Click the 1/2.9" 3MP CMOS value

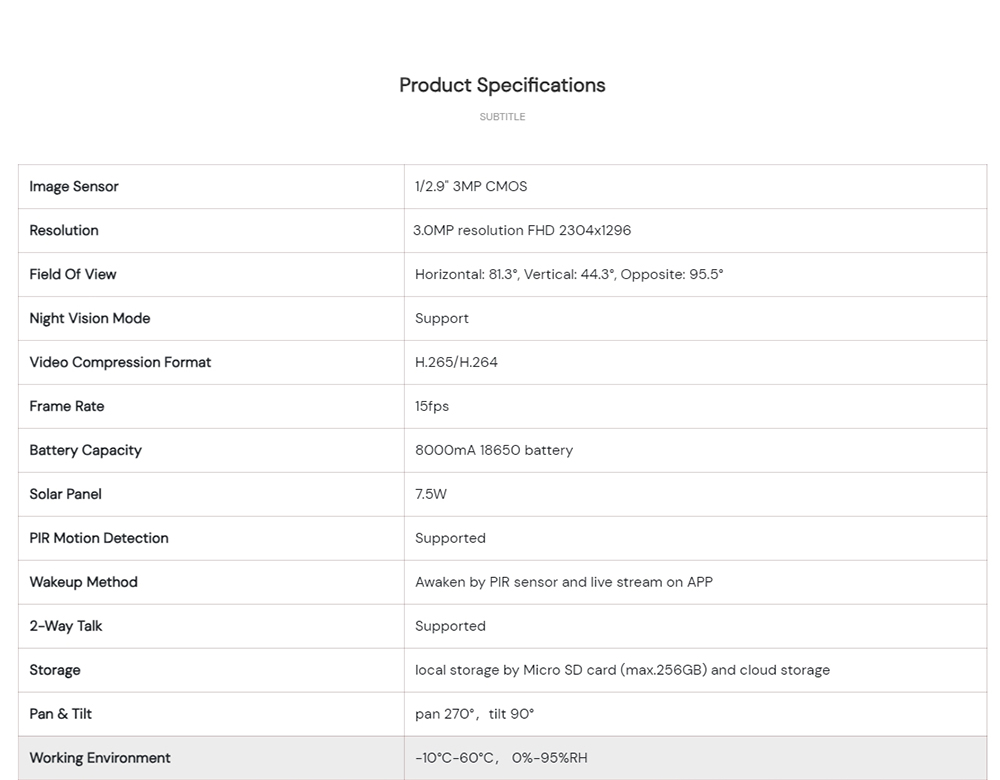tap(471, 186)
